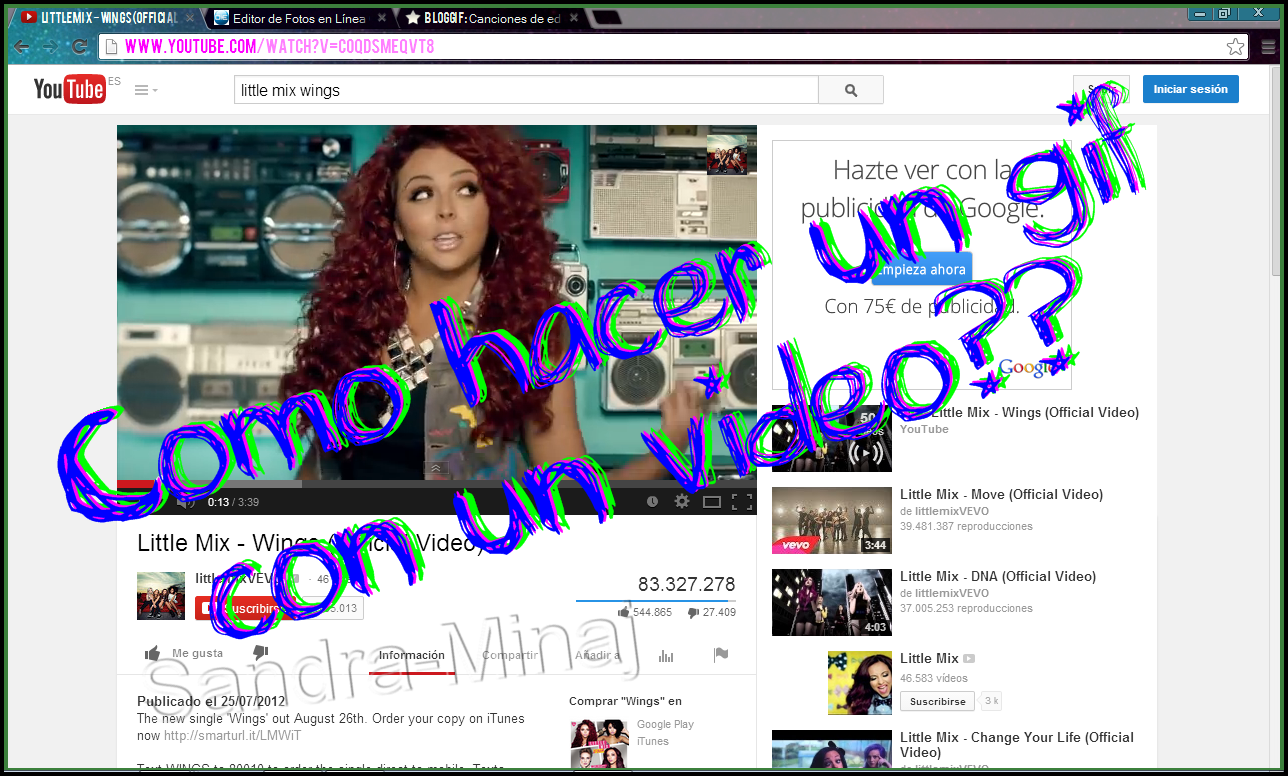Click the littlemixVEVO channel avatar

[x=161, y=596]
